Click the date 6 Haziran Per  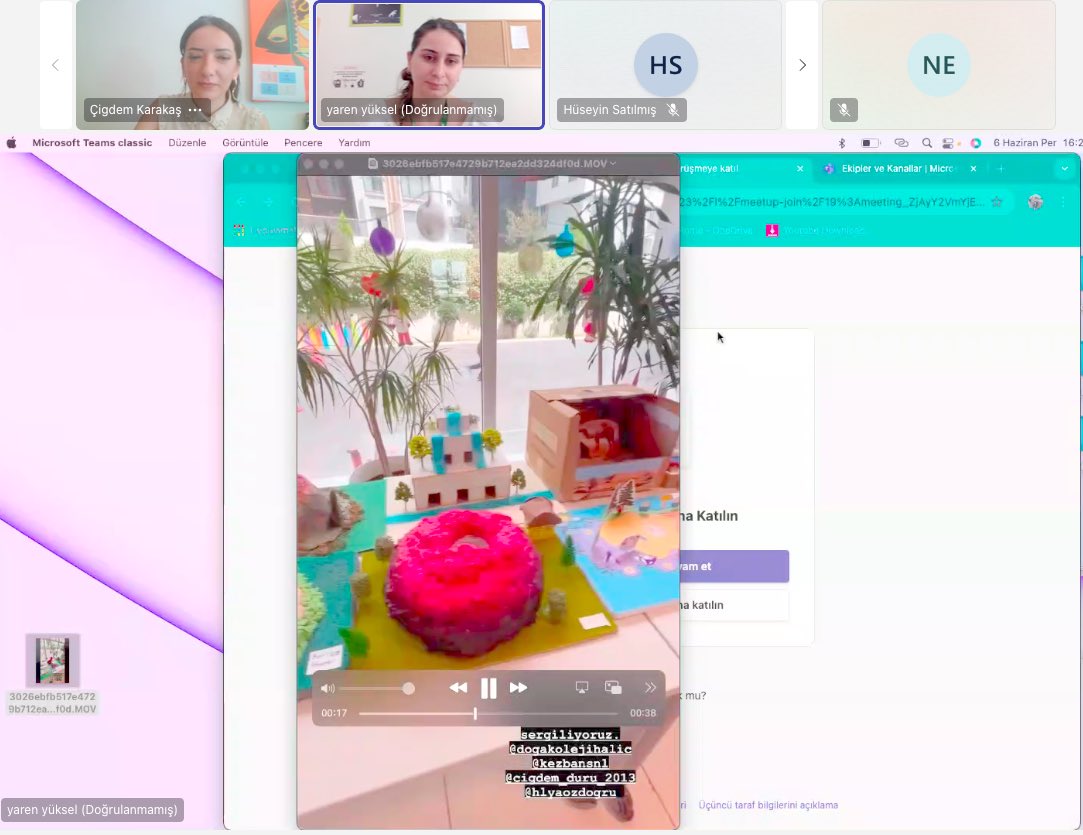click(1024, 143)
